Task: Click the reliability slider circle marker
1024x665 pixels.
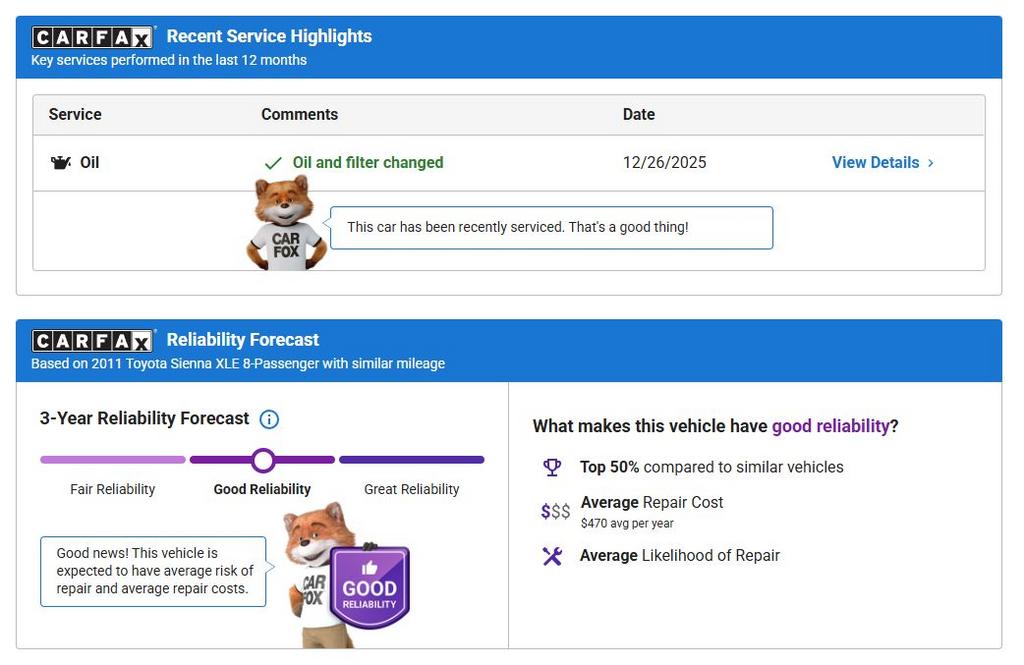Action: coord(263,460)
